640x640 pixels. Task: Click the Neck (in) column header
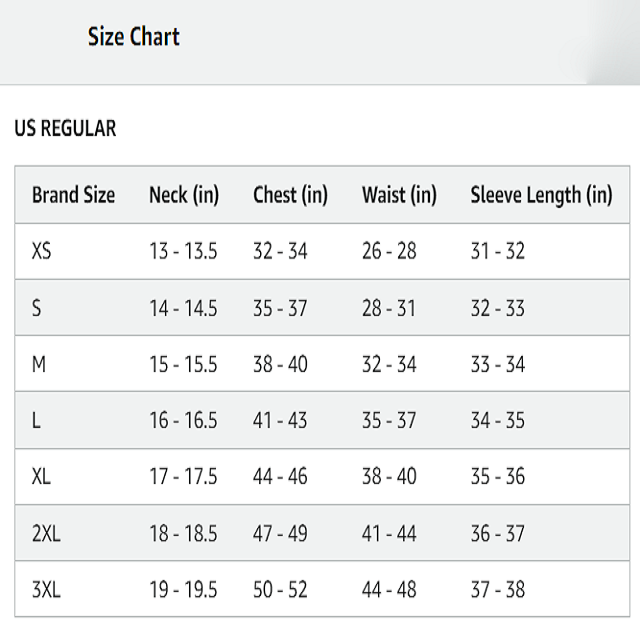(184, 195)
